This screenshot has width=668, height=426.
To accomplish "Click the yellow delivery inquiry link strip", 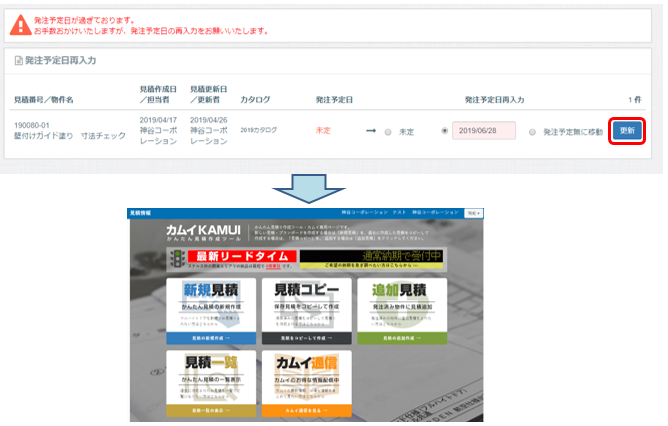I will [x=371, y=265].
